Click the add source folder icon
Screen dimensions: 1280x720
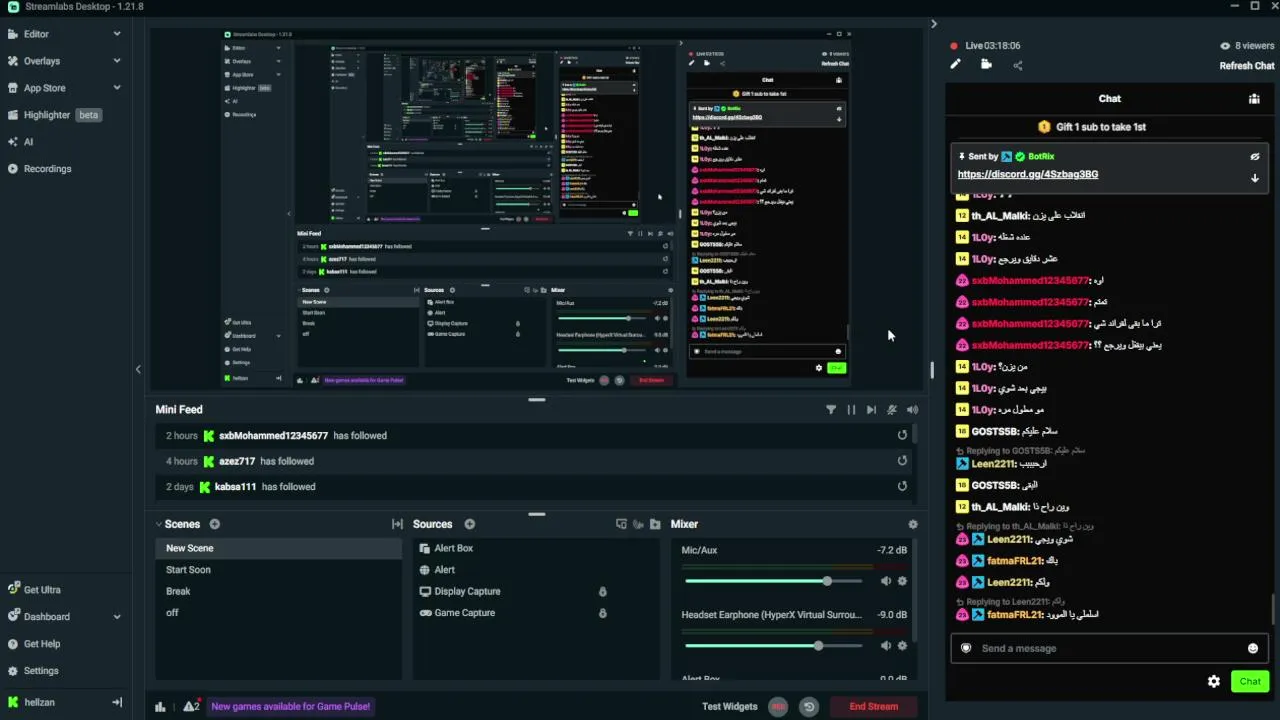point(655,524)
